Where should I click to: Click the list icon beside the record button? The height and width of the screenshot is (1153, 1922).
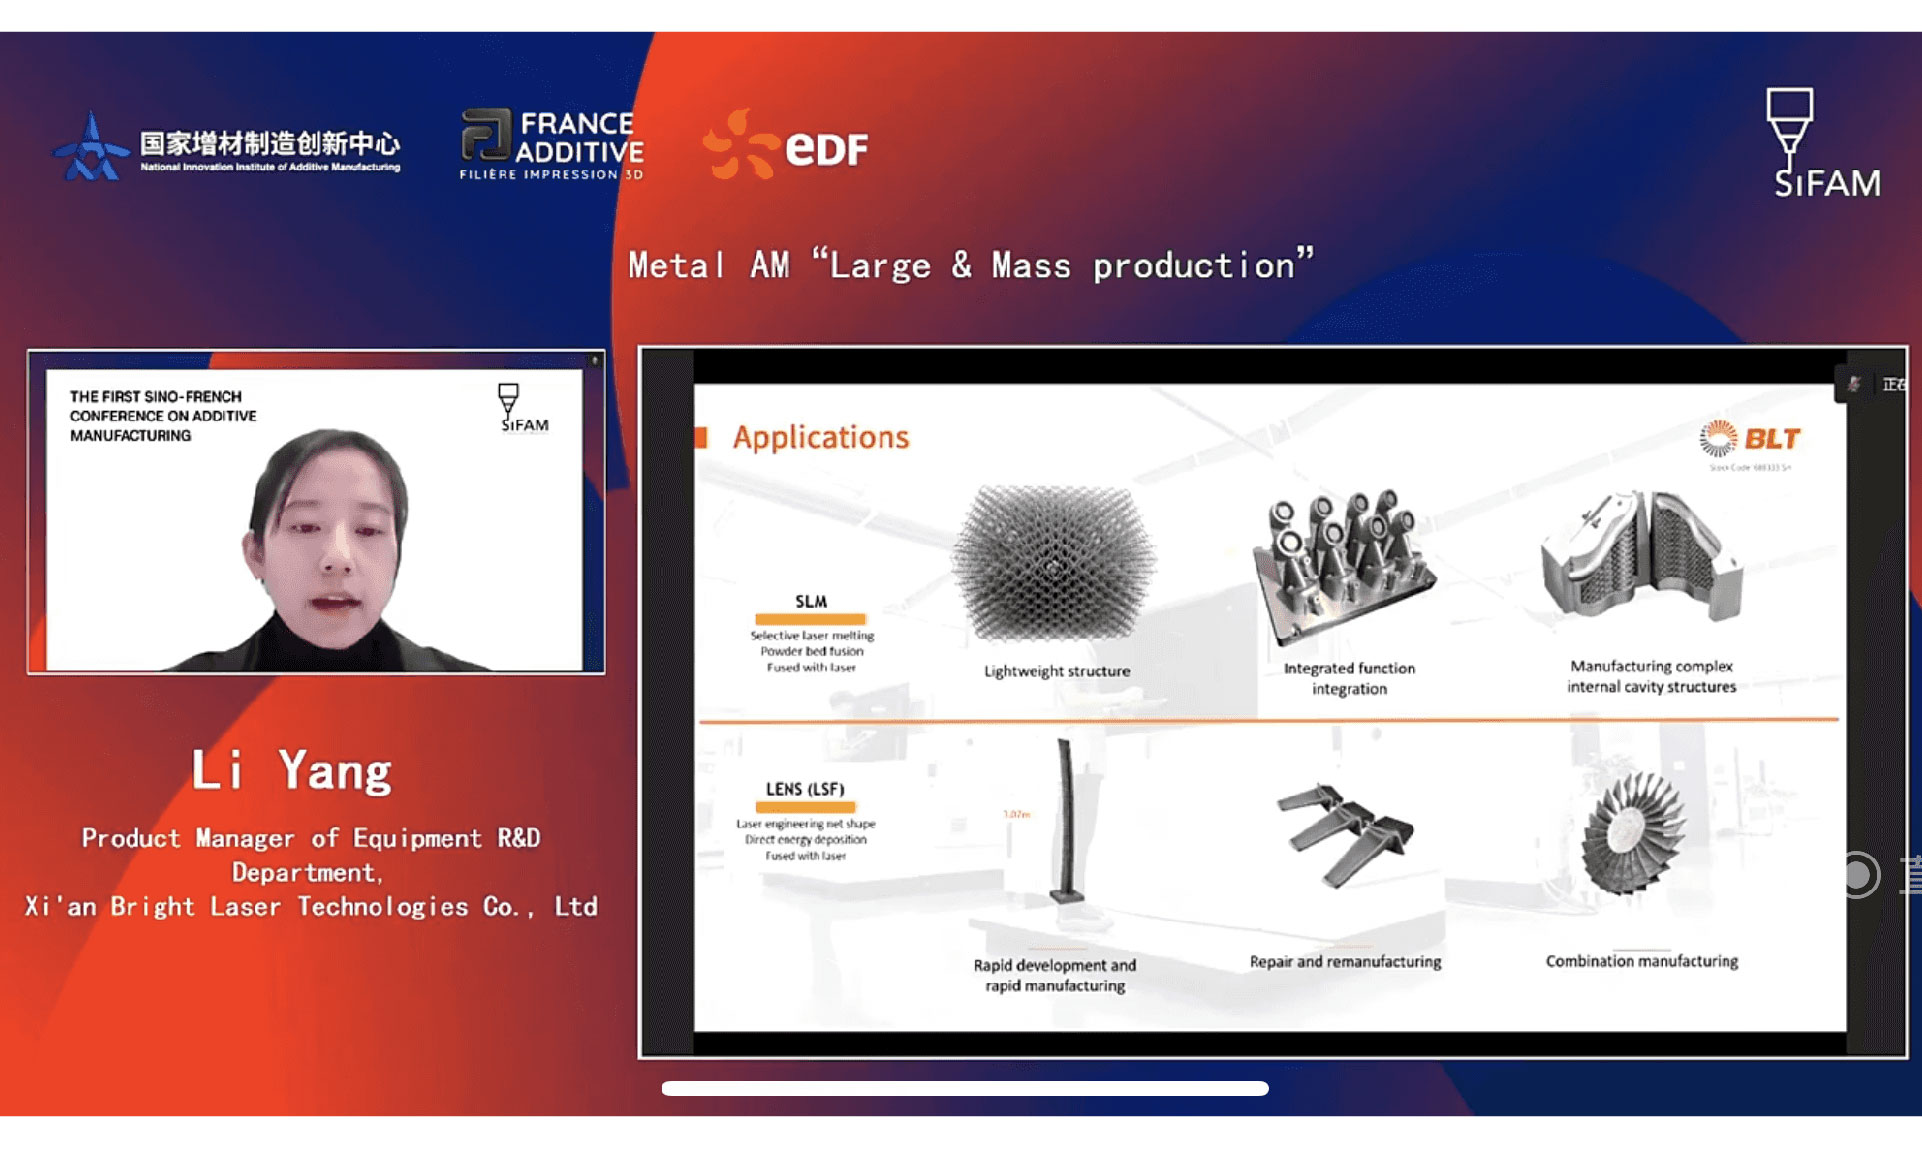click(1911, 874)
